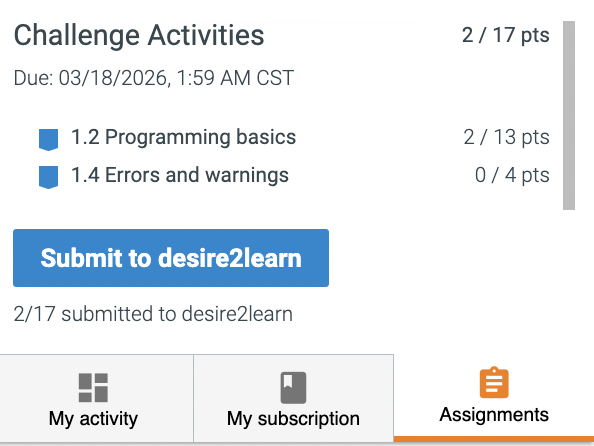Open 1.4 Errors and warnings section
The width and height of the screenshot is (594, 446).
coord(180,175)
